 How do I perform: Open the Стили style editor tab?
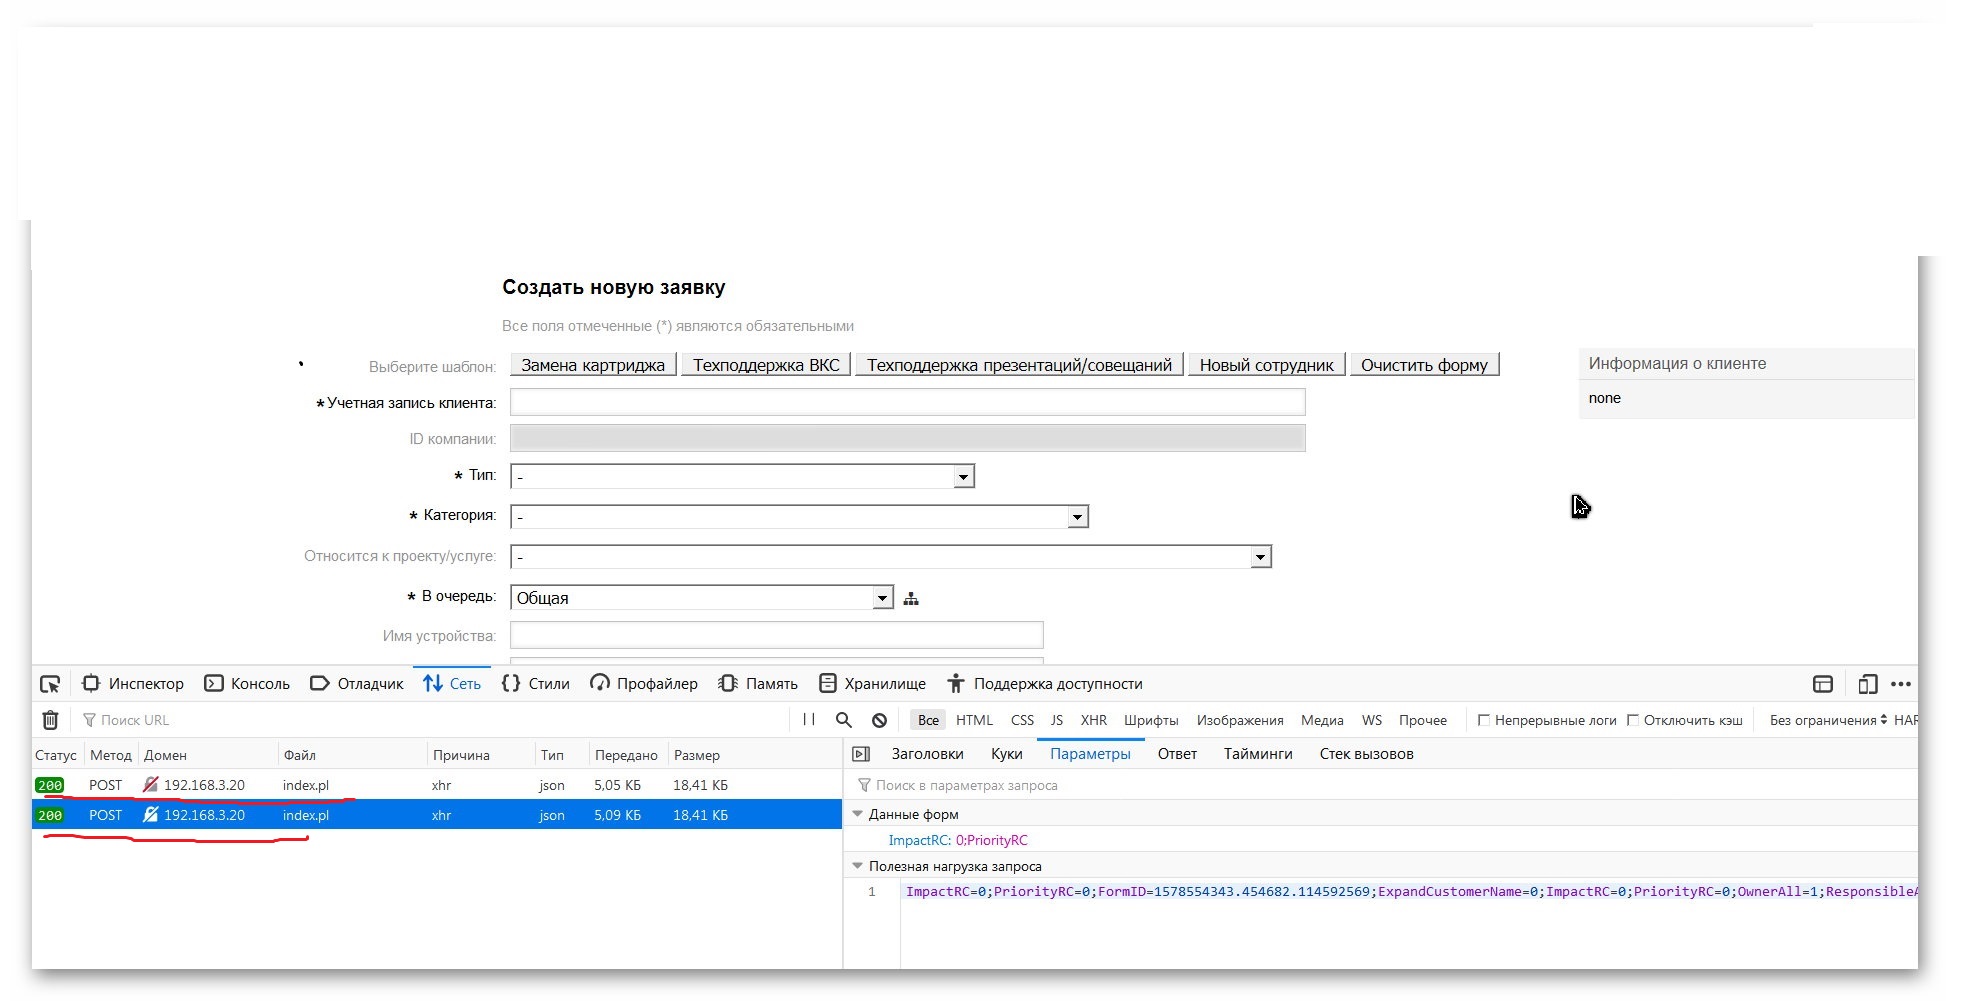point(536,684)
